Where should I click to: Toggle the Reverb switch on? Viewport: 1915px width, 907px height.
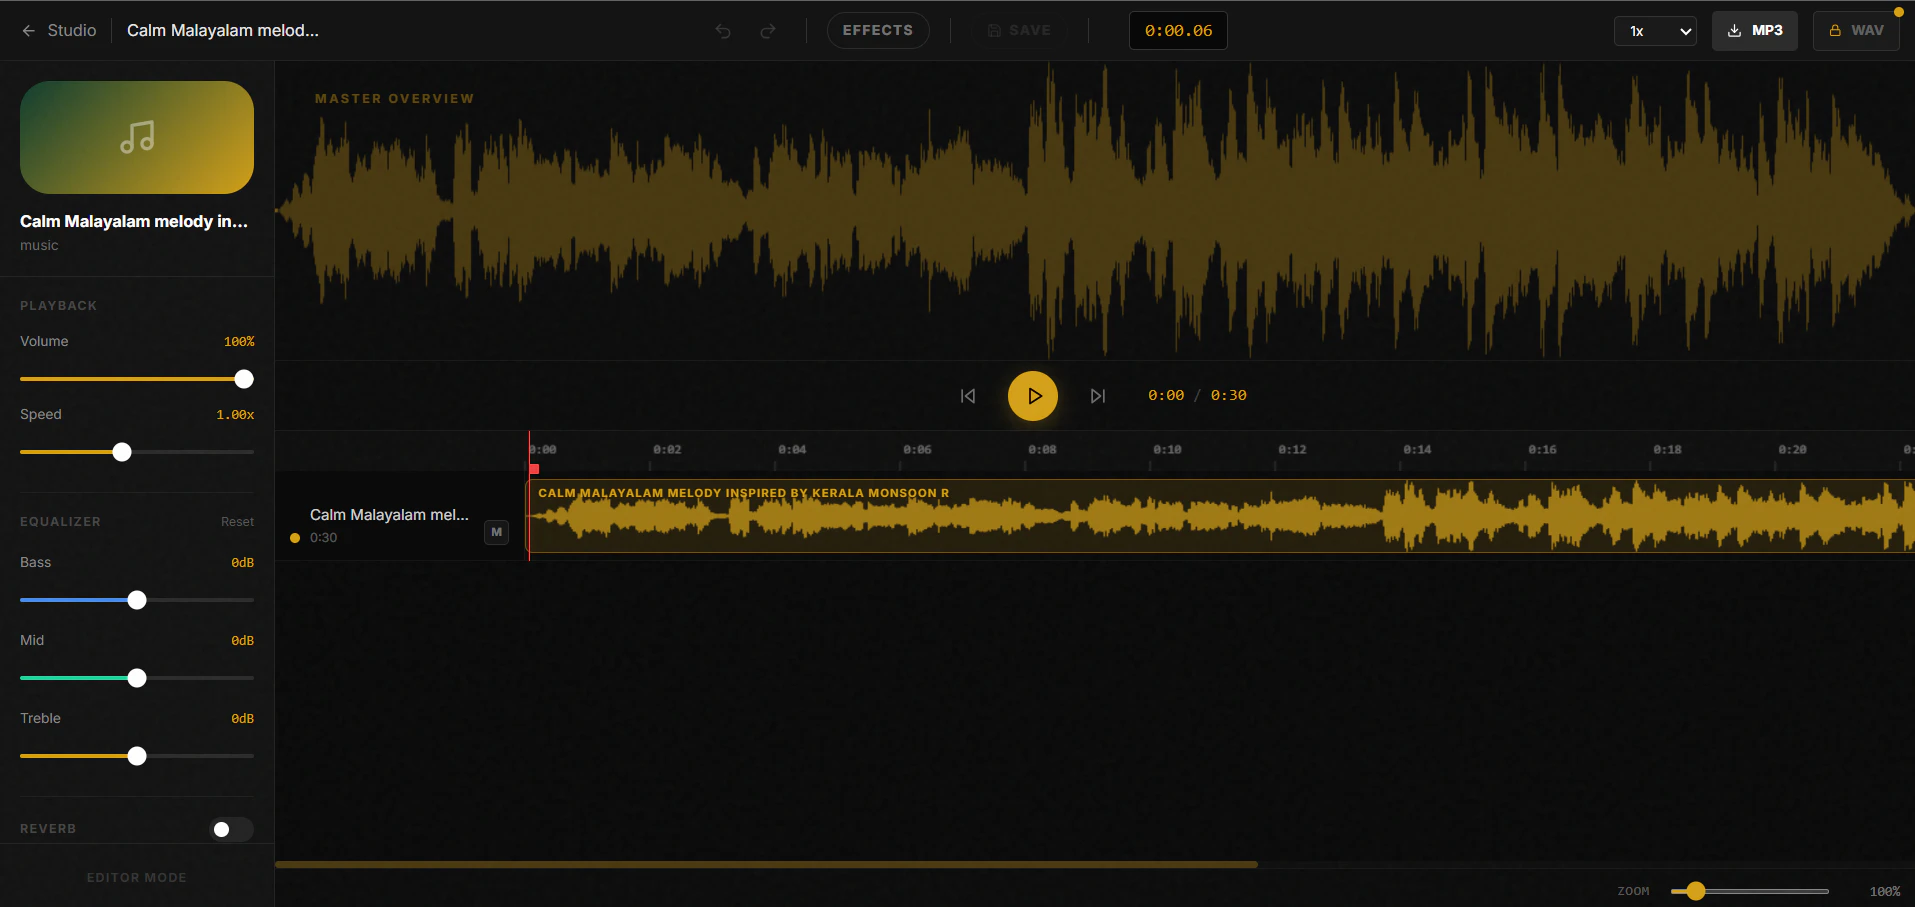(x=232, y=829)
